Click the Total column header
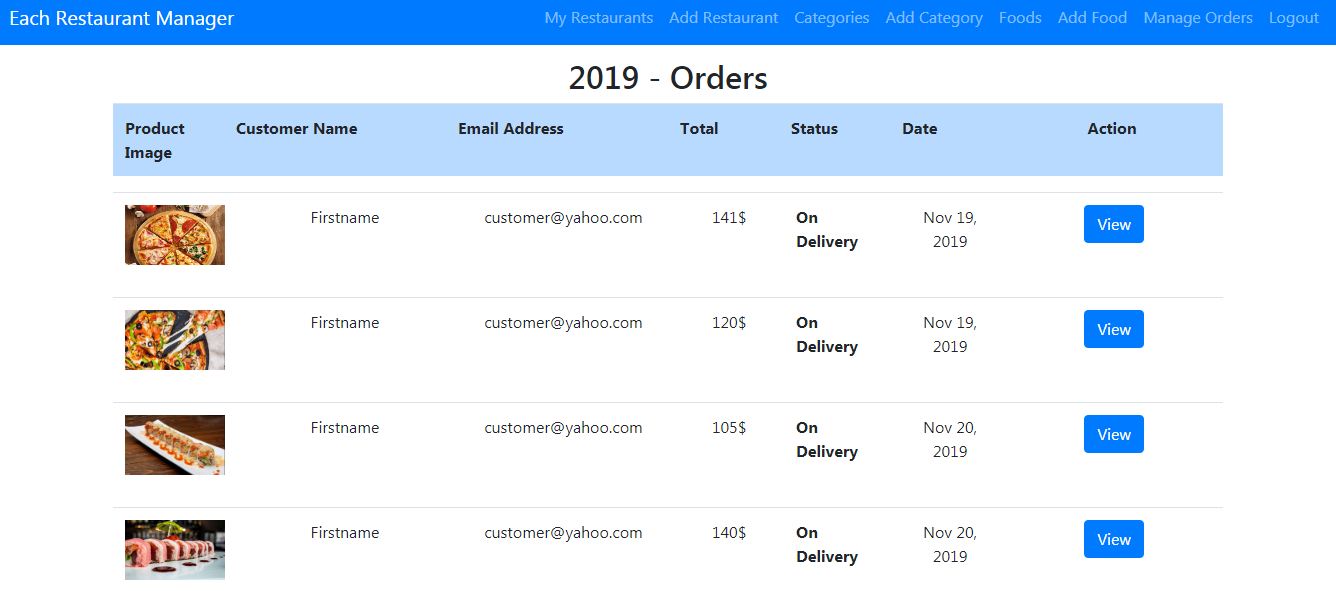This screenshot has width=1336, height=591. click(699, 128)
